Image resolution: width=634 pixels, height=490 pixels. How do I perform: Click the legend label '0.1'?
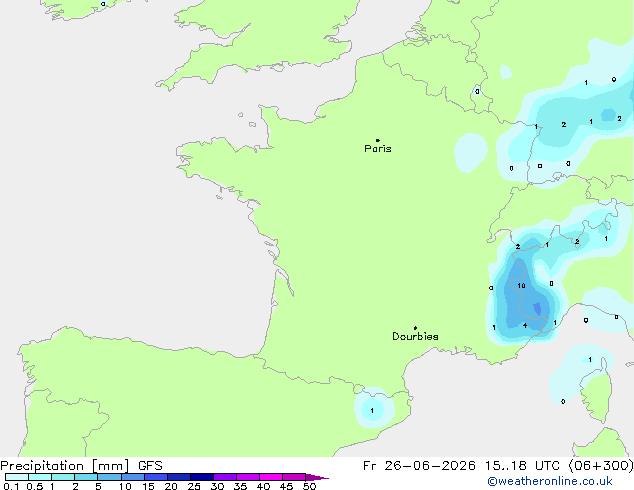click(x=11, y=486)
